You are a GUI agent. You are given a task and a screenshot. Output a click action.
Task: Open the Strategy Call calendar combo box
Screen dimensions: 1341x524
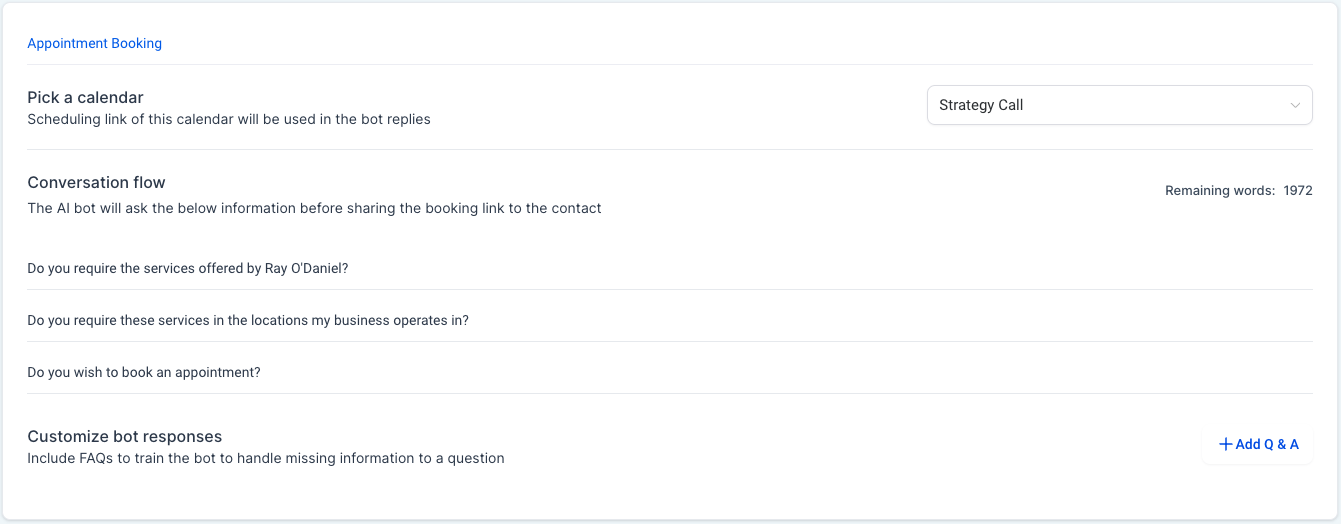pyautogui.click(x=1118, y=105)
